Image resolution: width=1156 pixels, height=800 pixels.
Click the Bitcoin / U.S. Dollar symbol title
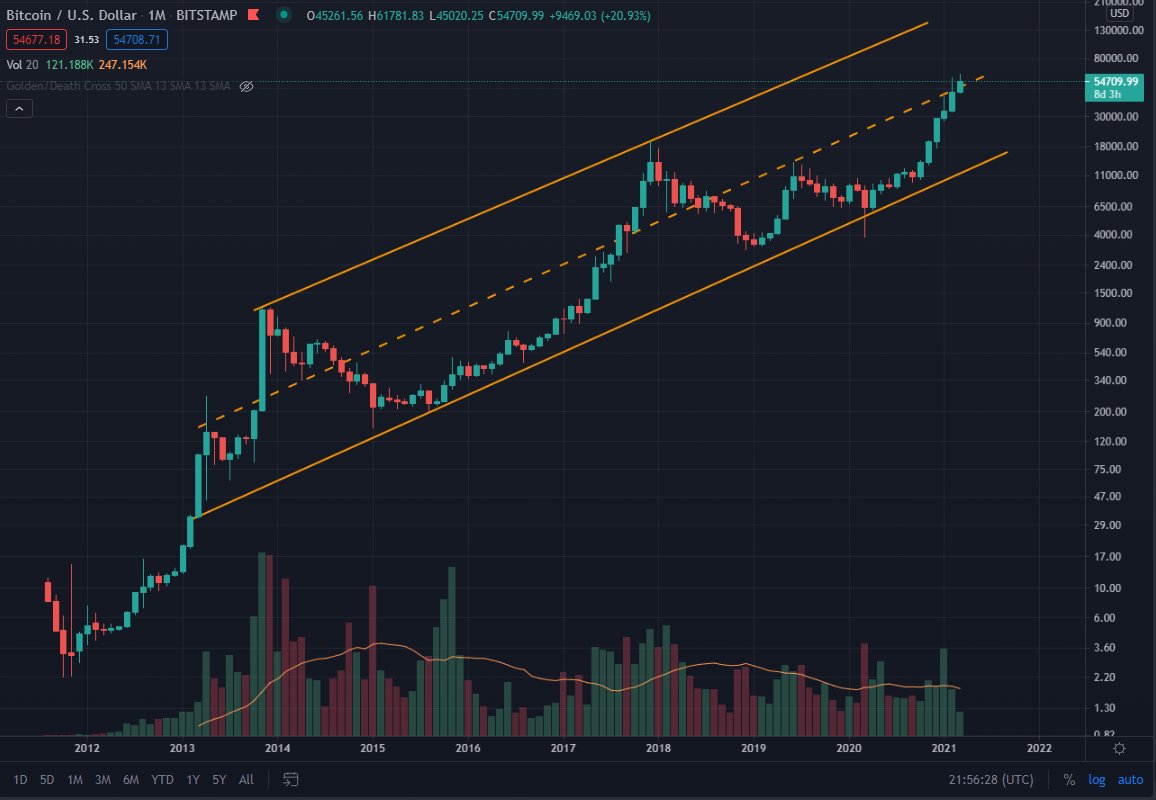point(72,15)
